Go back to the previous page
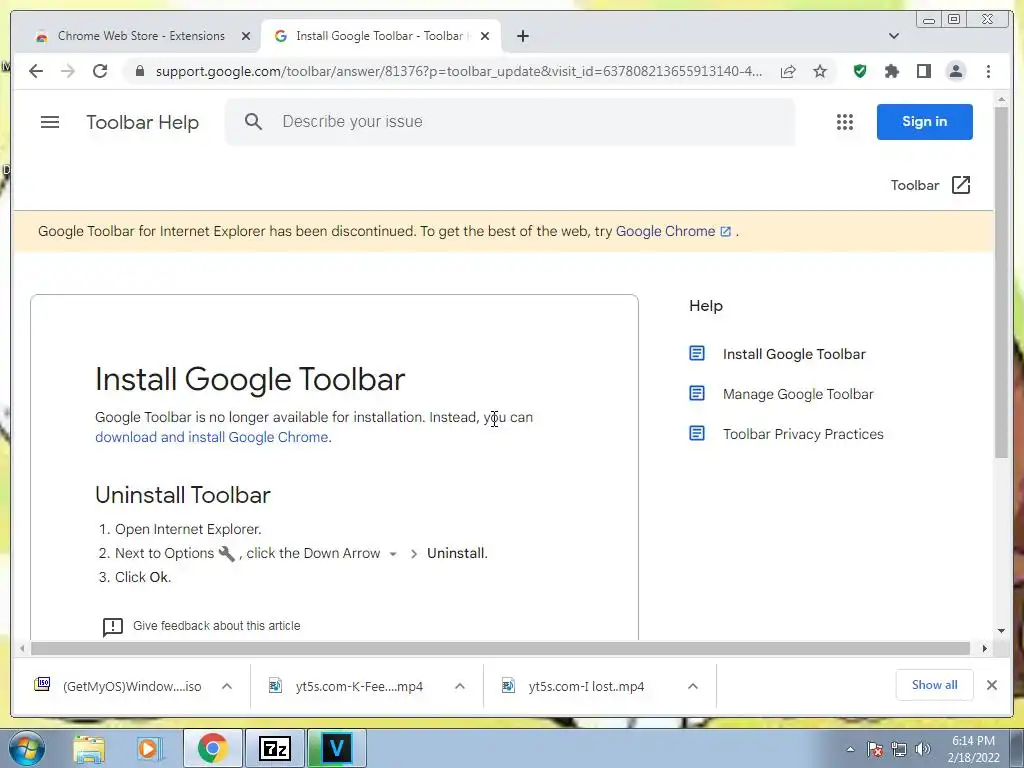Image resolution: width=1024 pixels, height=768 pixels. [x=36, y=71]
